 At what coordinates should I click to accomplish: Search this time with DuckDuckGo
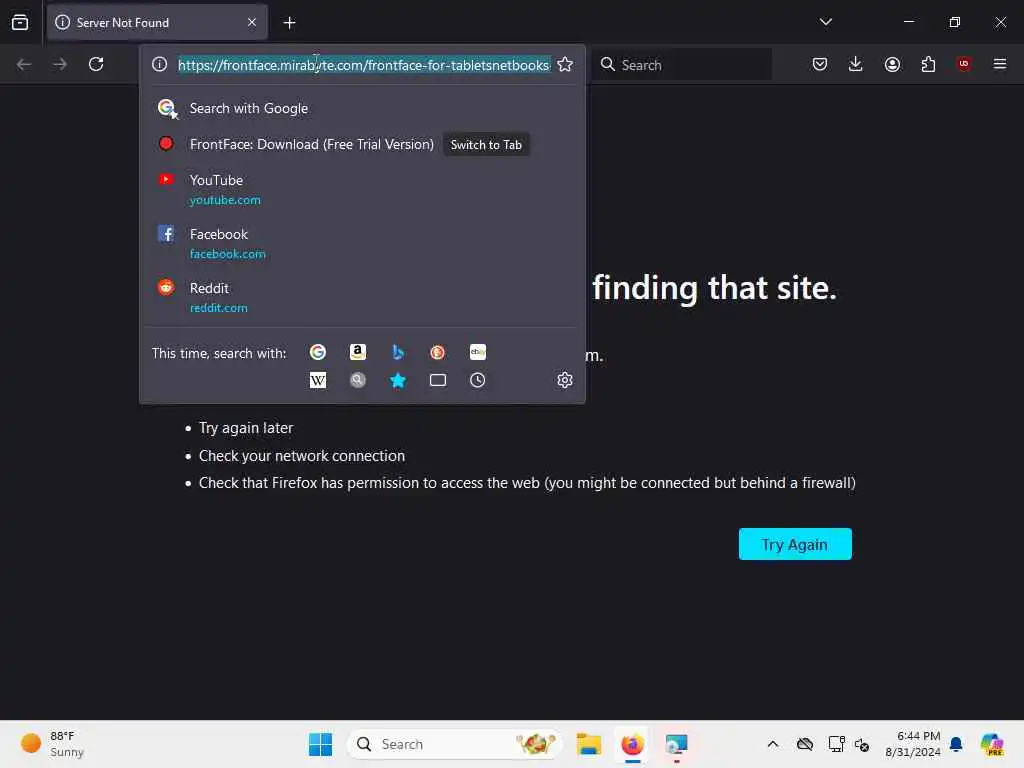(438, 353)
